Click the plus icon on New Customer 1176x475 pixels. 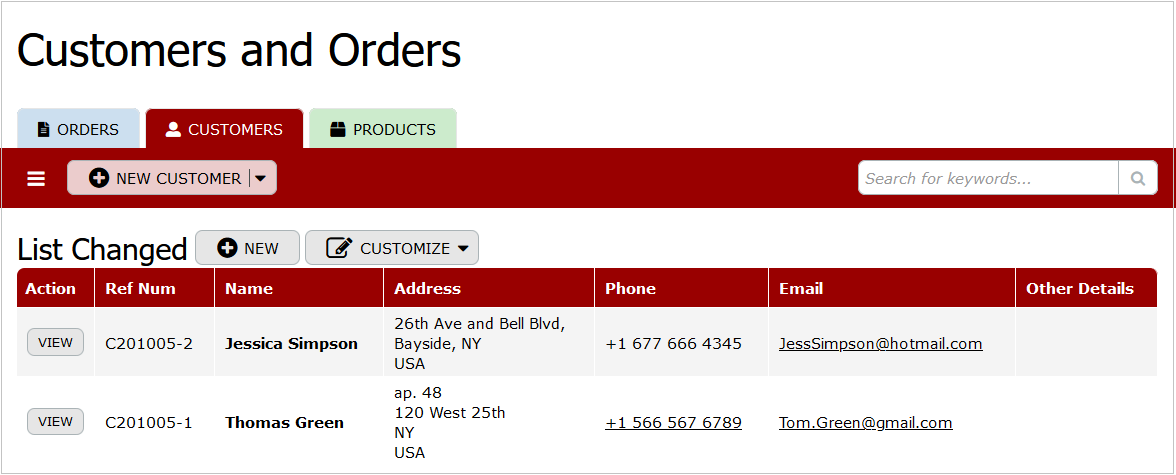99,178
